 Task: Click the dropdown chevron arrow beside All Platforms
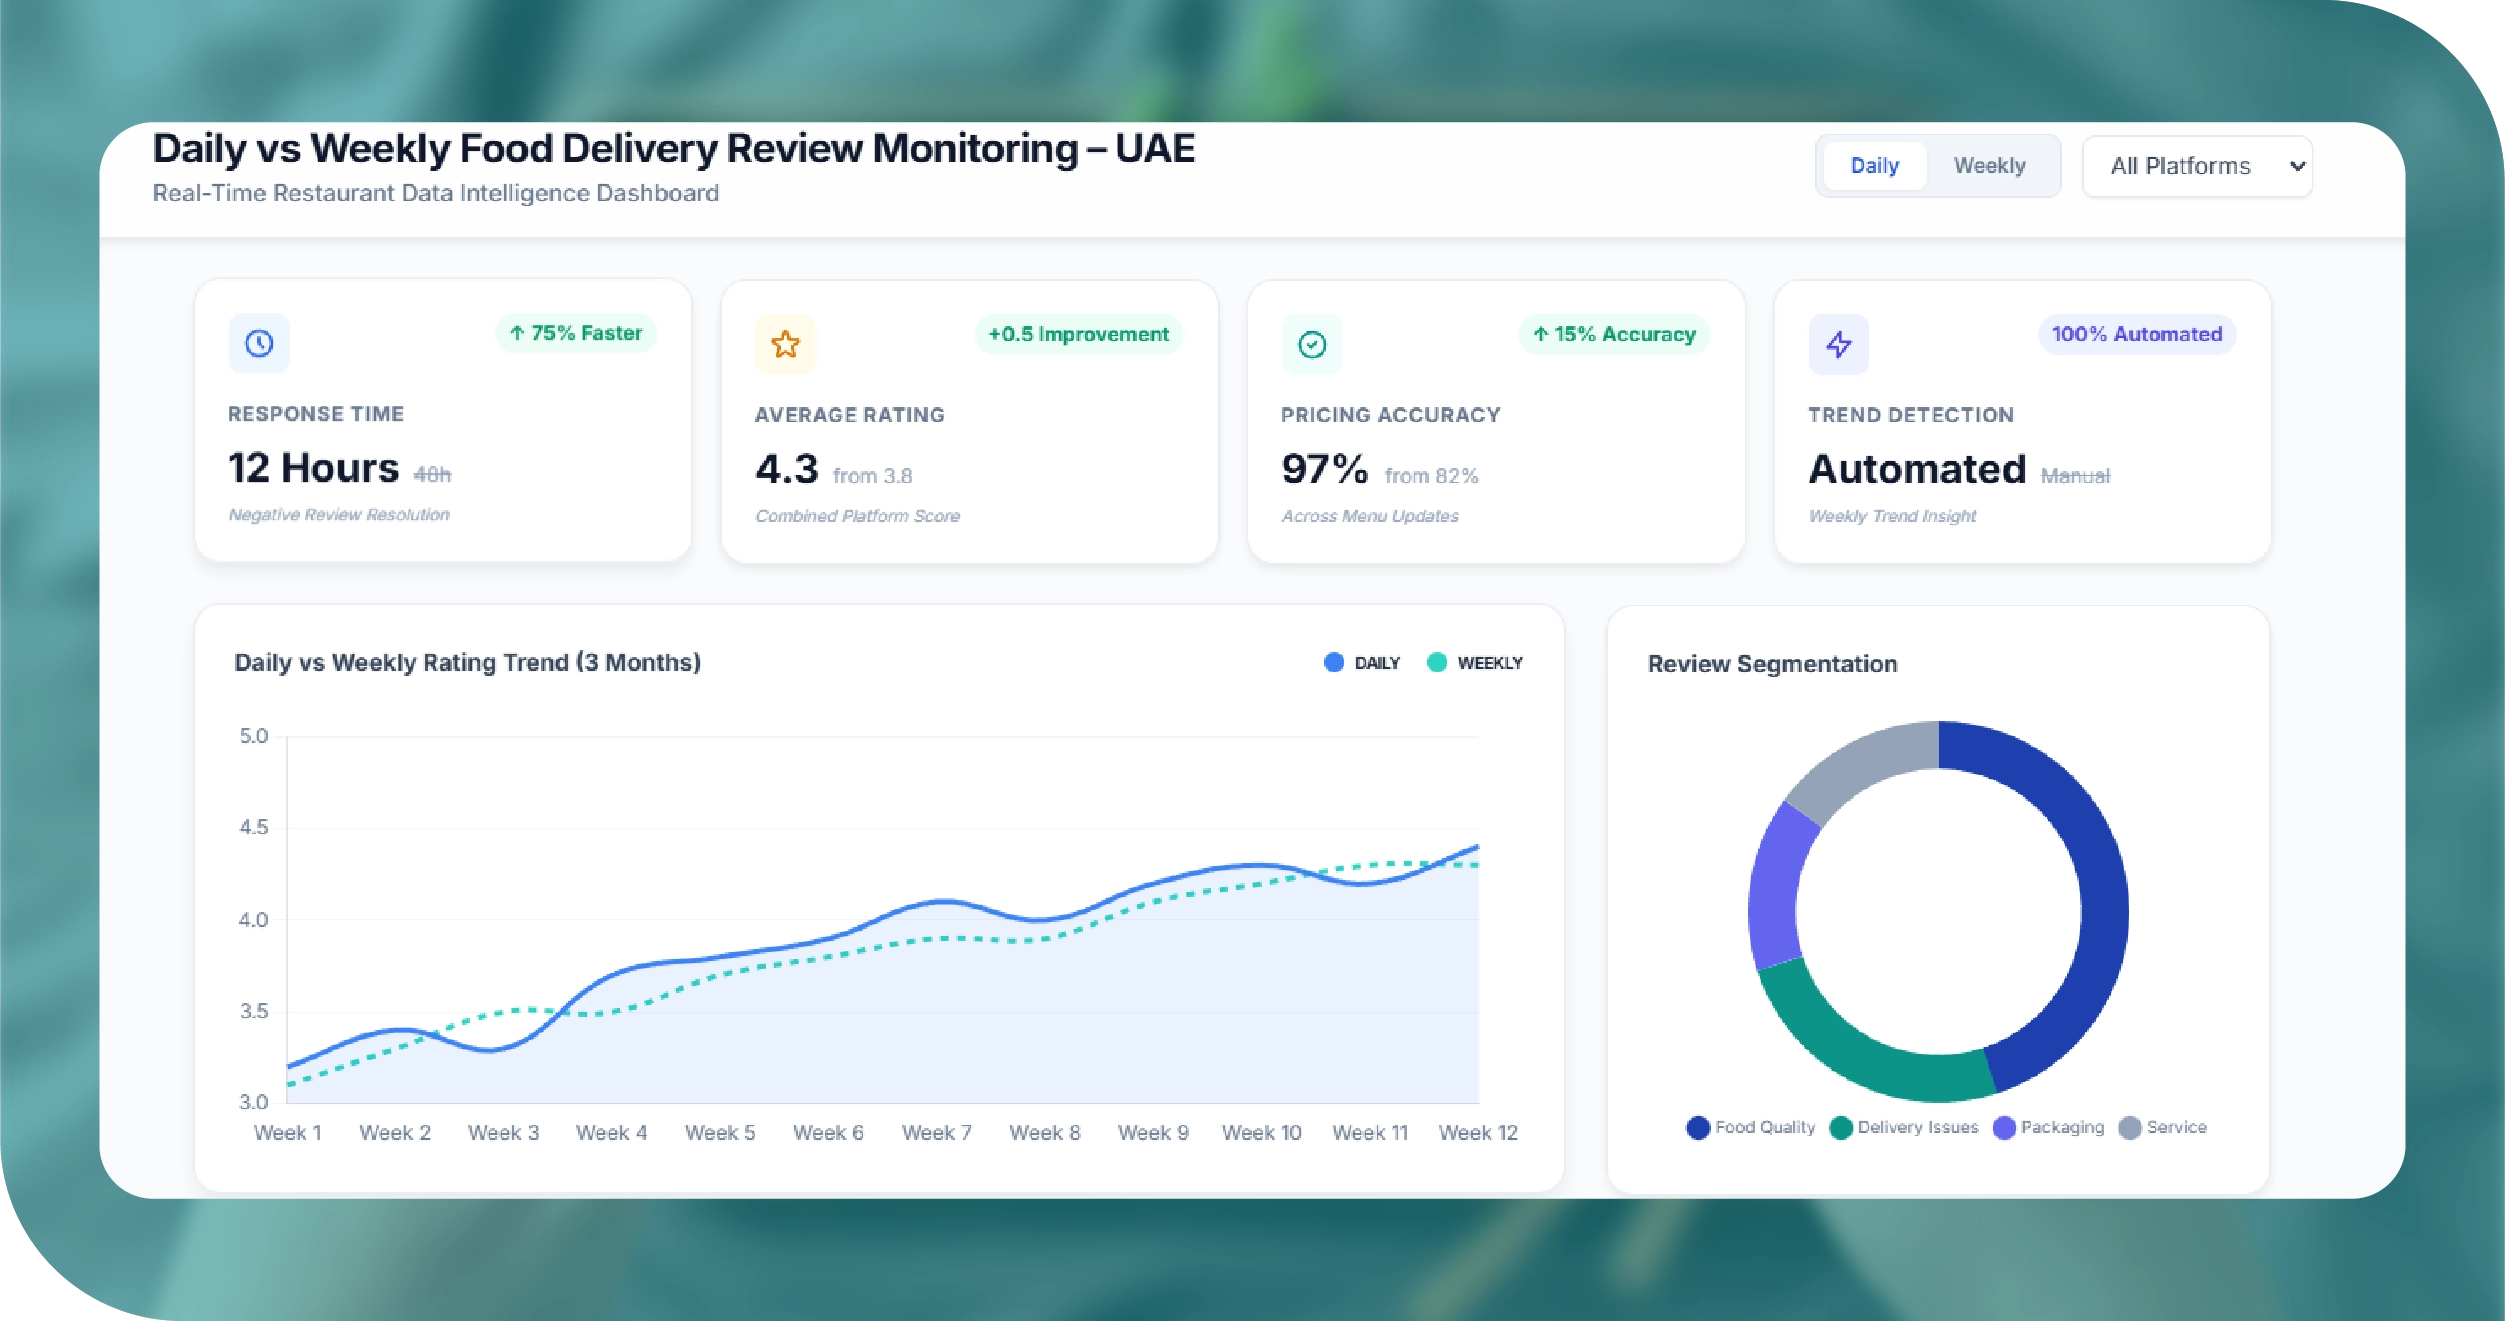click(2297, 166)
